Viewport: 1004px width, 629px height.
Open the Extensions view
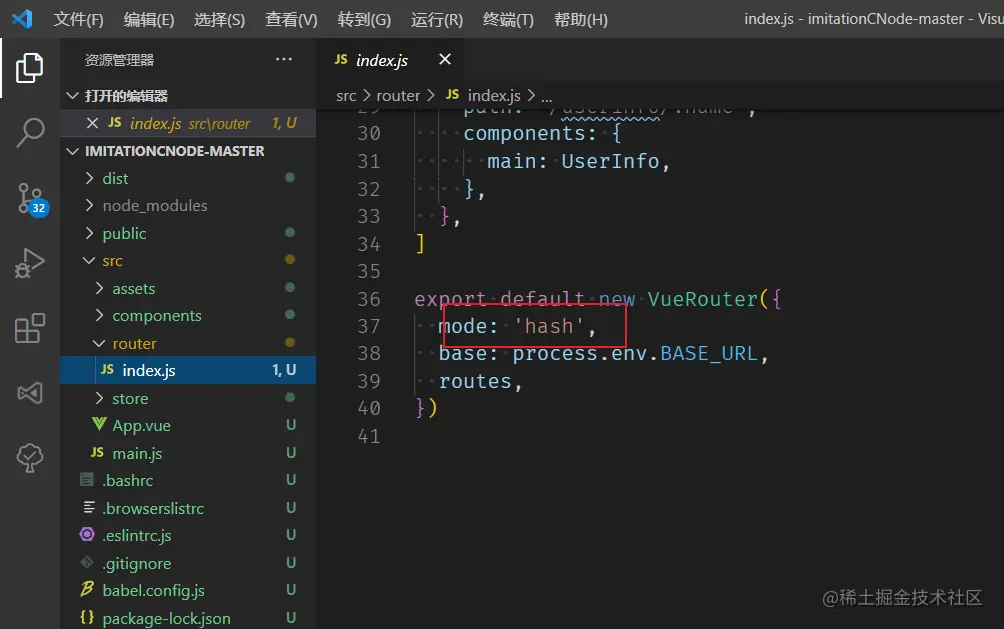[x=29, y=328]
